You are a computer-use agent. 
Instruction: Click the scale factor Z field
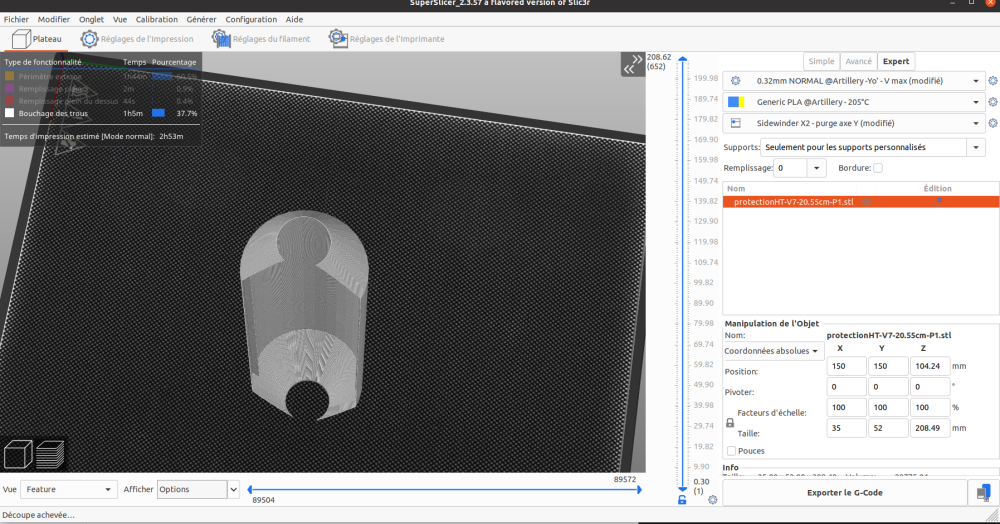(930, 407)
